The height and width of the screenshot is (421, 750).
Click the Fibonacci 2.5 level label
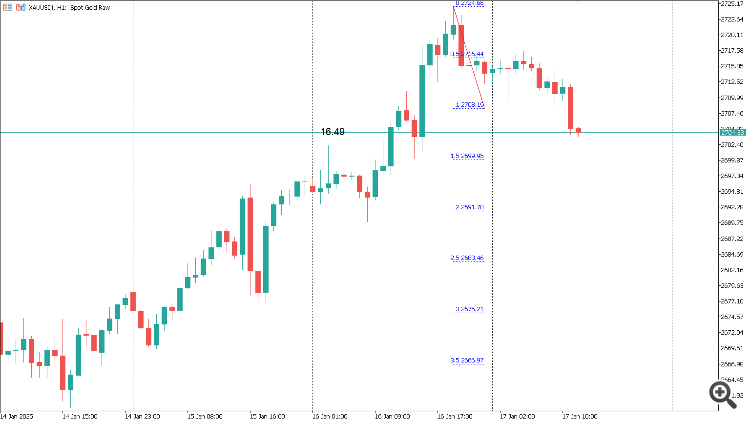(467, 258)
